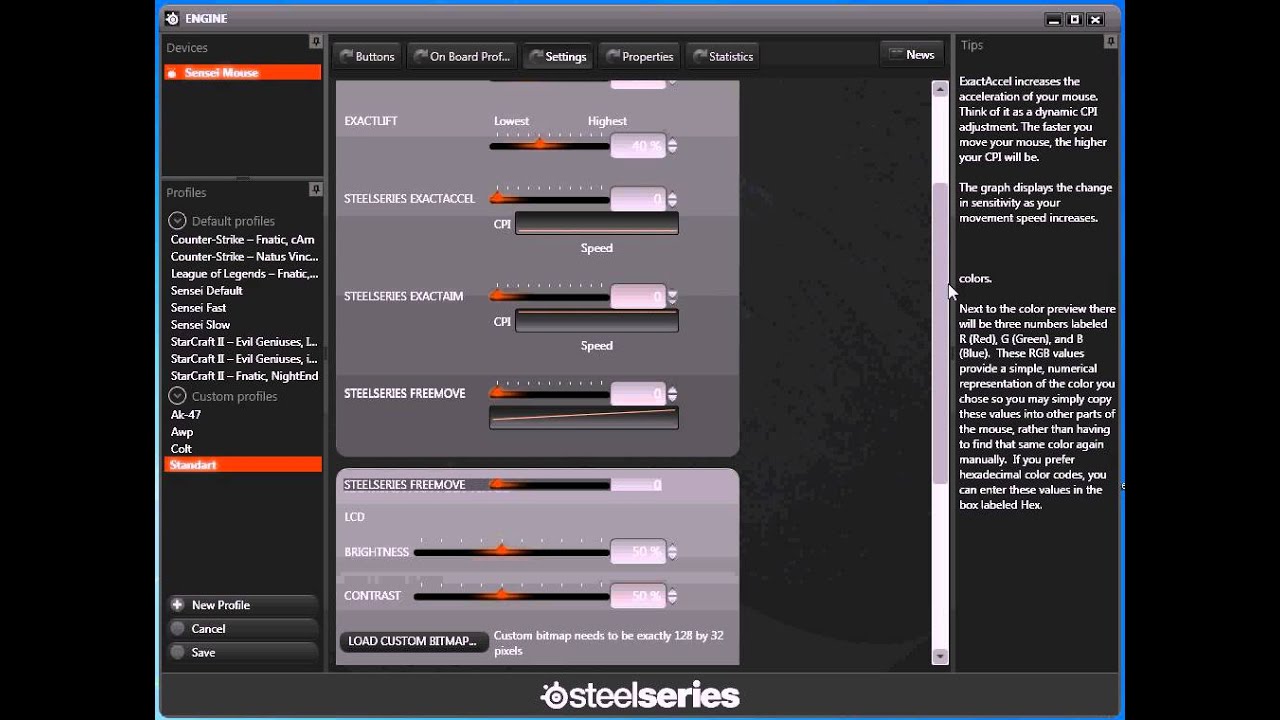Save the current profile settings
This screenshot has height=720, width=1280.
[x=243, y=652]
